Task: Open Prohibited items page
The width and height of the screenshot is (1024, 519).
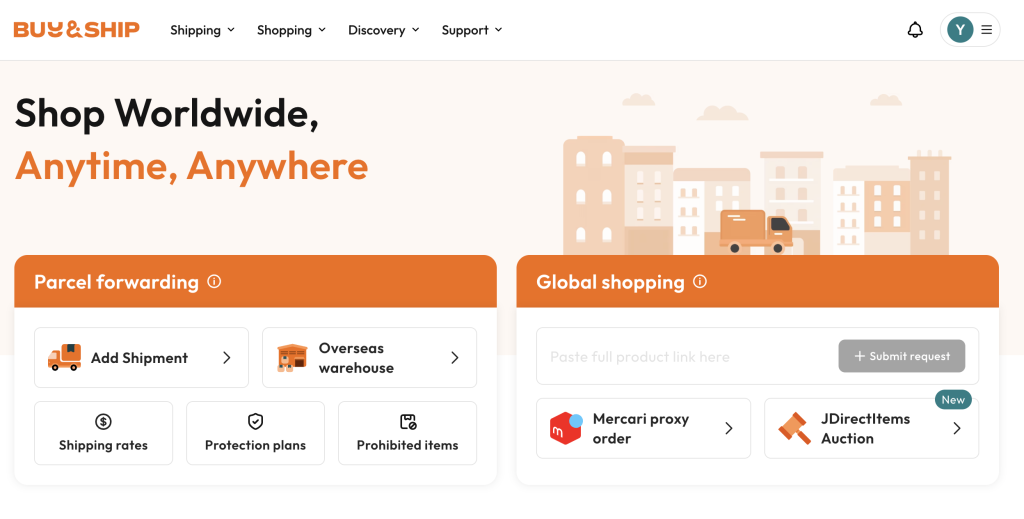Action: pyautogui.click(x=407, y=433)
